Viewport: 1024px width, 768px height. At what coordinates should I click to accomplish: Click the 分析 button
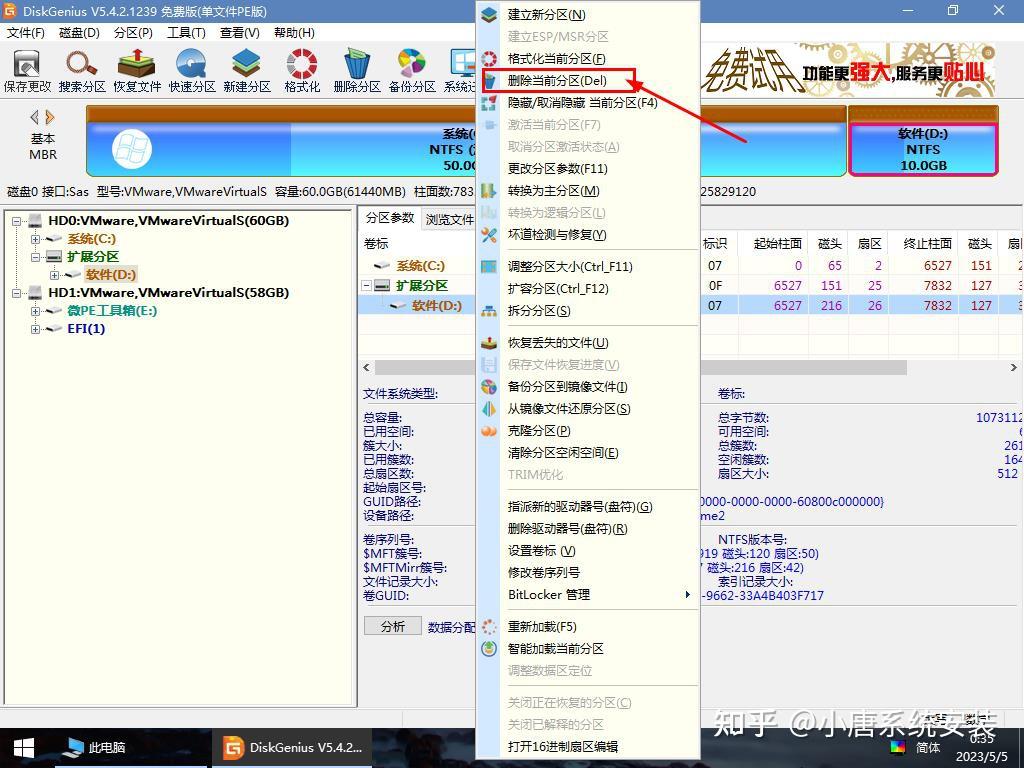(393, 626)
